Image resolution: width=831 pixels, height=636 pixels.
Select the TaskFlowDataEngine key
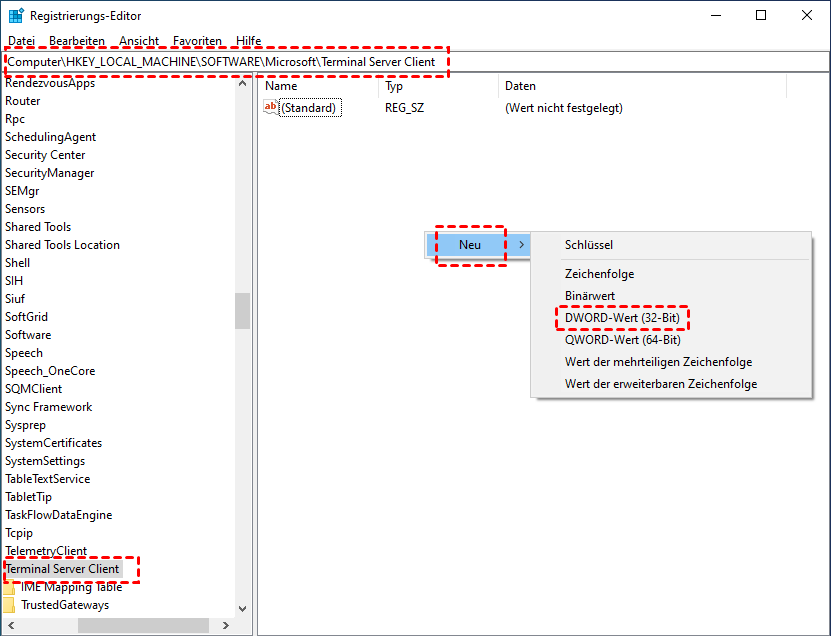[58, 515]
